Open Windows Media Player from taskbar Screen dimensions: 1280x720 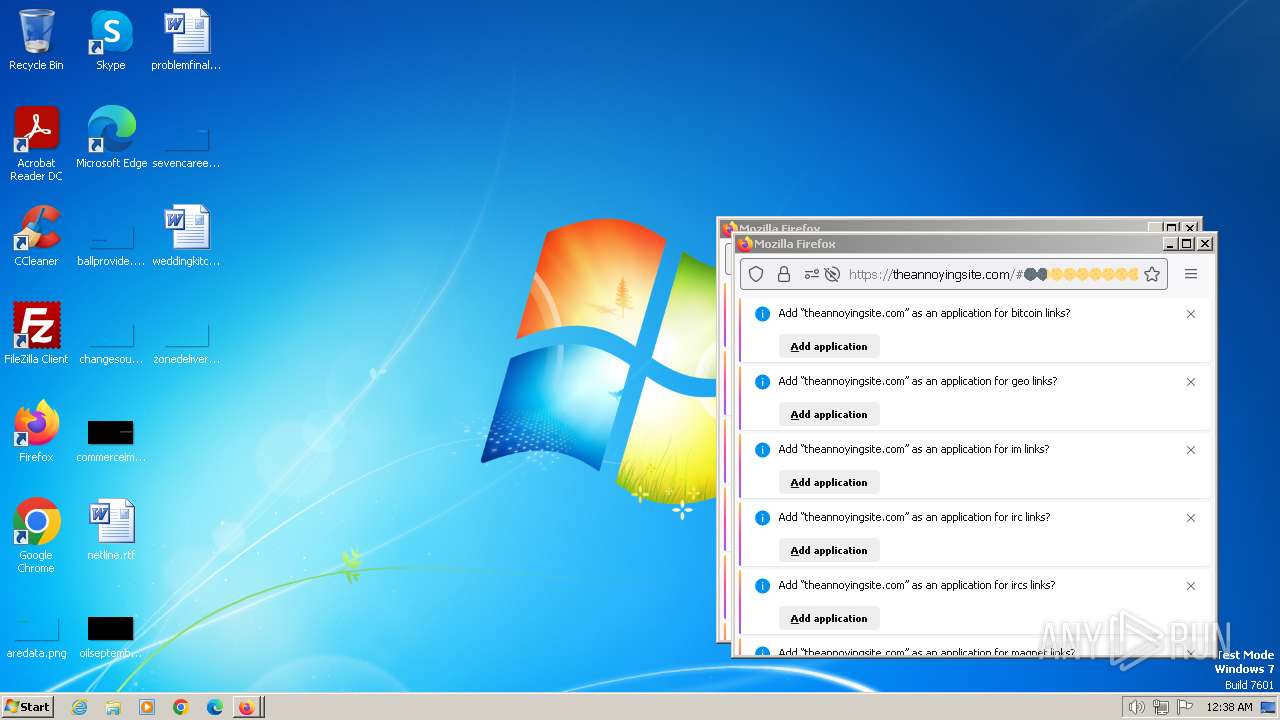(x=147, y=707)
